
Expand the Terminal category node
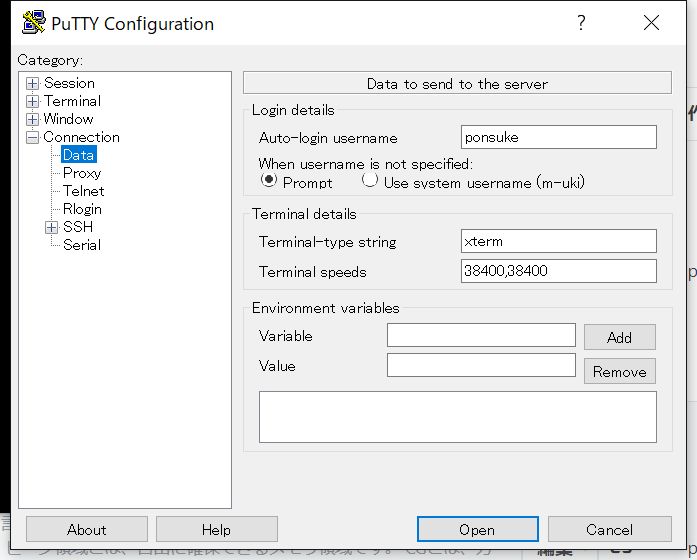click(x=32, y=101)
